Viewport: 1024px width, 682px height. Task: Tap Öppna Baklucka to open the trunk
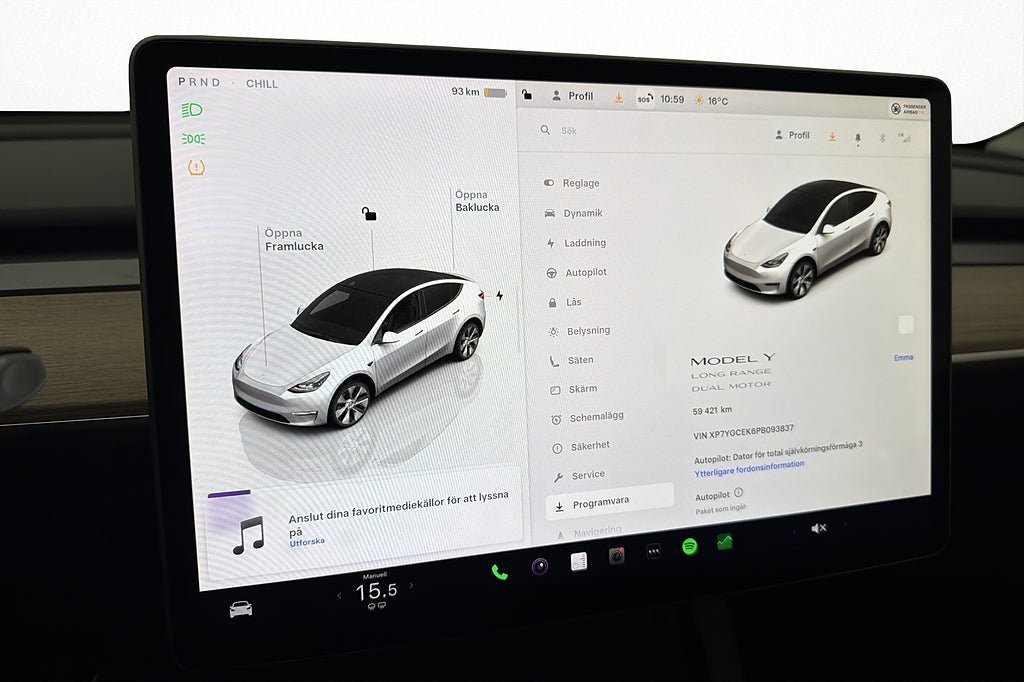coord(477,201)
